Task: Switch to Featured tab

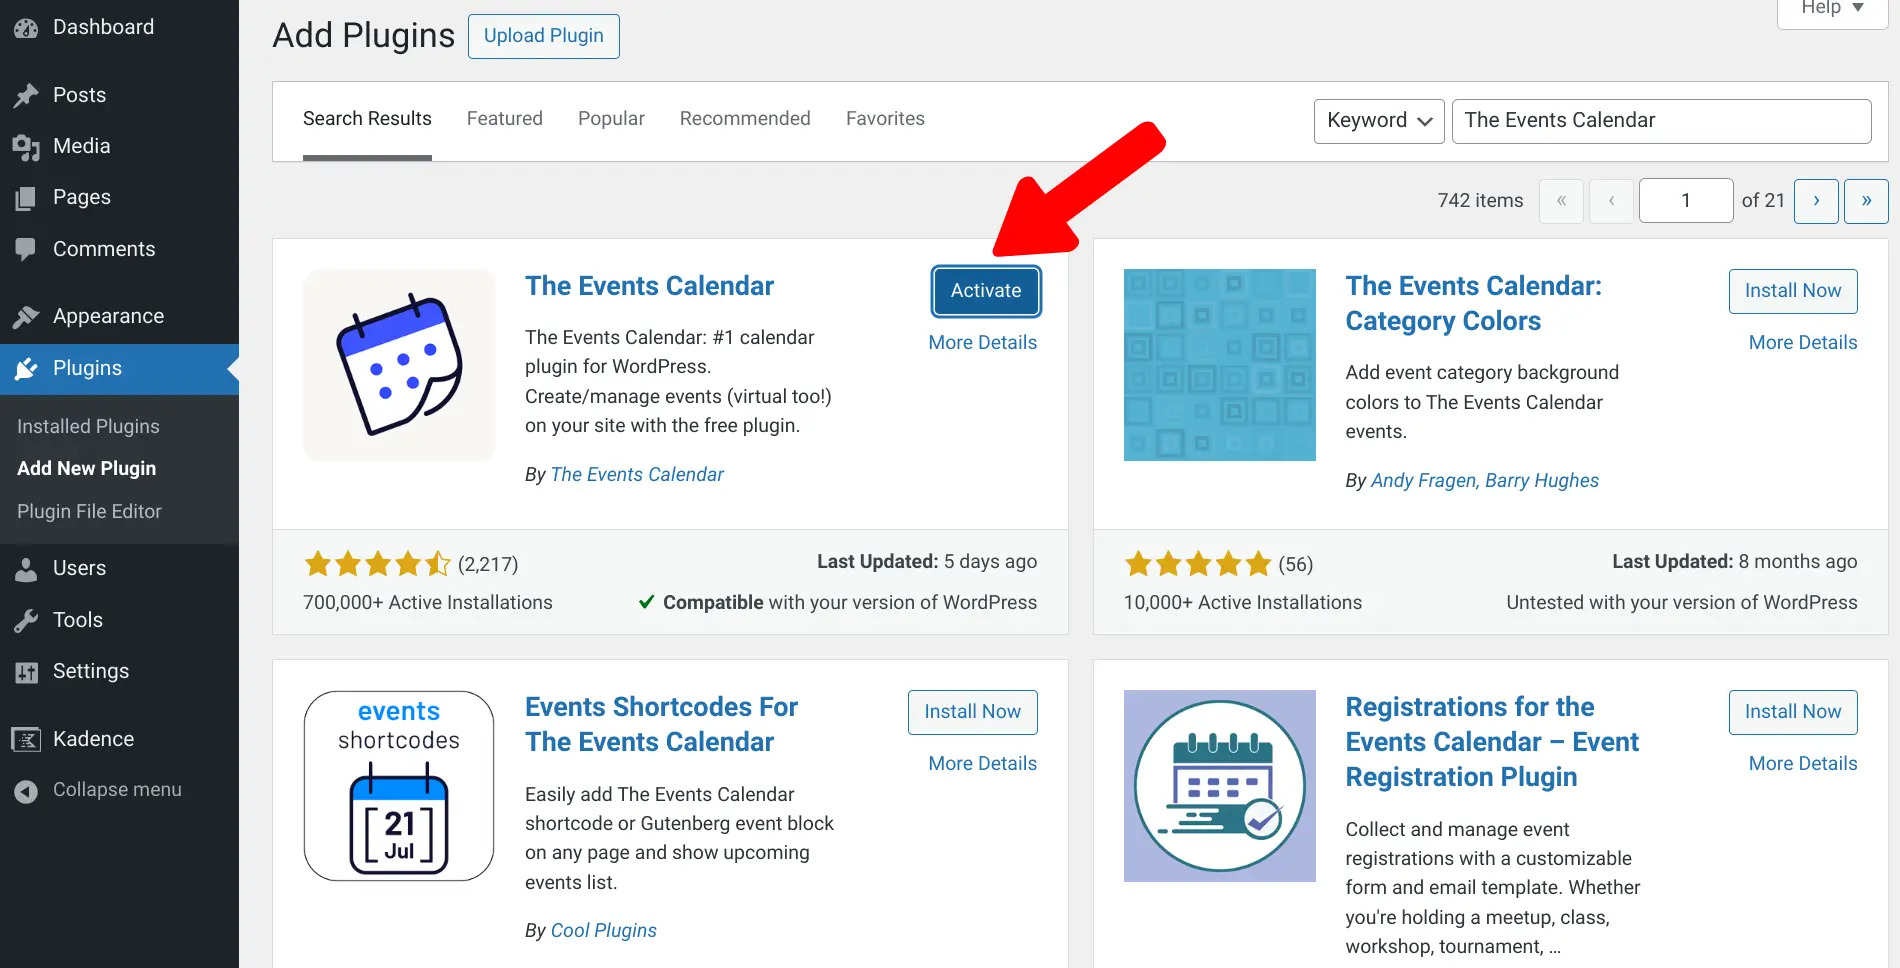Action: [505, 119]
